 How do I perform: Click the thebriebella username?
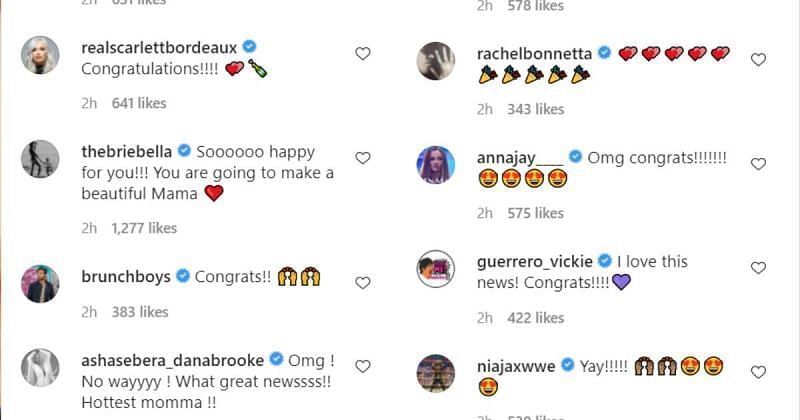pos(127,152)
